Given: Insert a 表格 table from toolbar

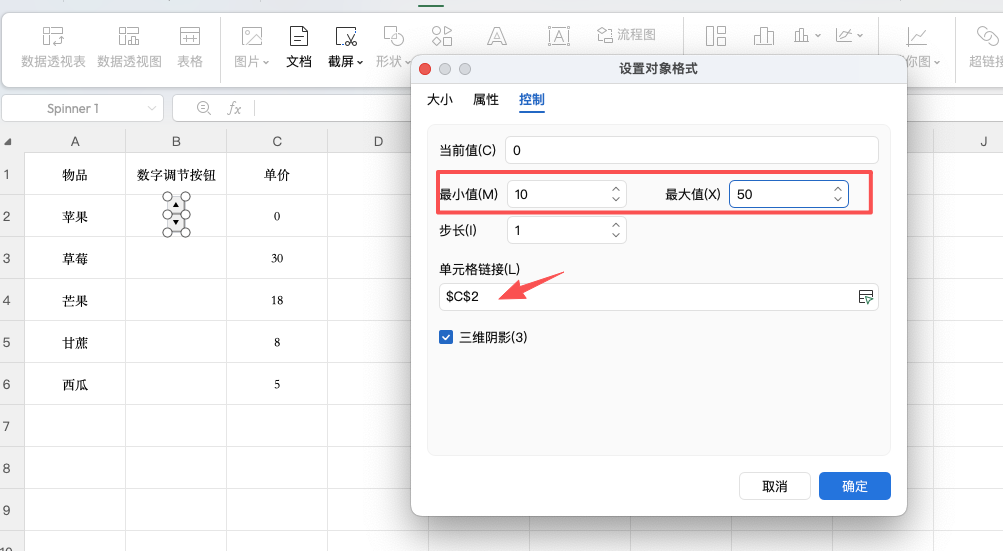Looking at the screenshot, I should tap(190, 37).
